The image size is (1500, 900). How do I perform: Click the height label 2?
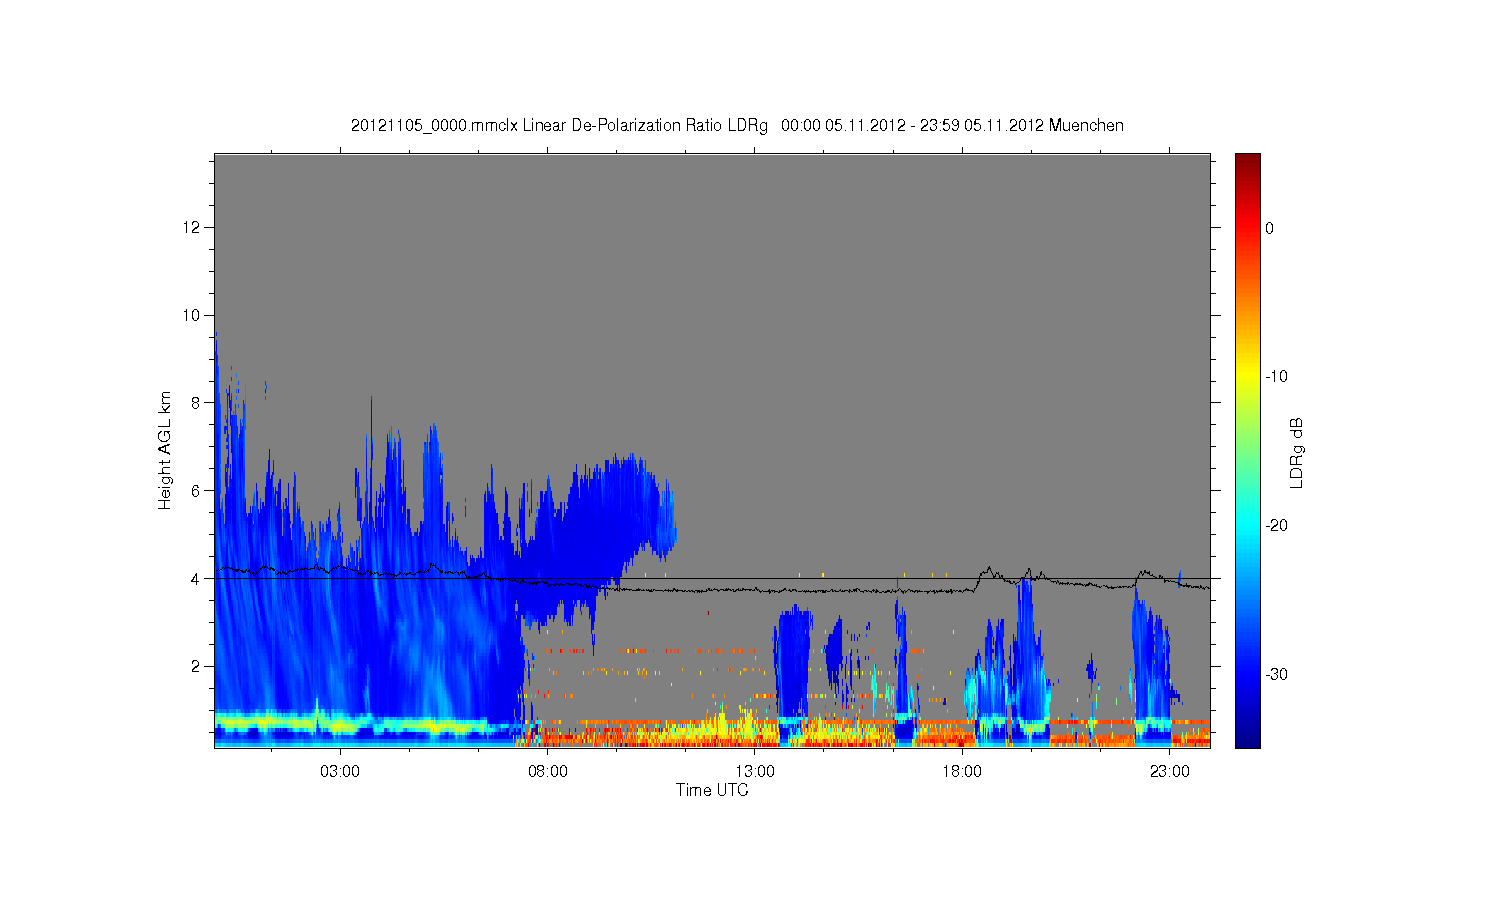[x=196, y=666]
